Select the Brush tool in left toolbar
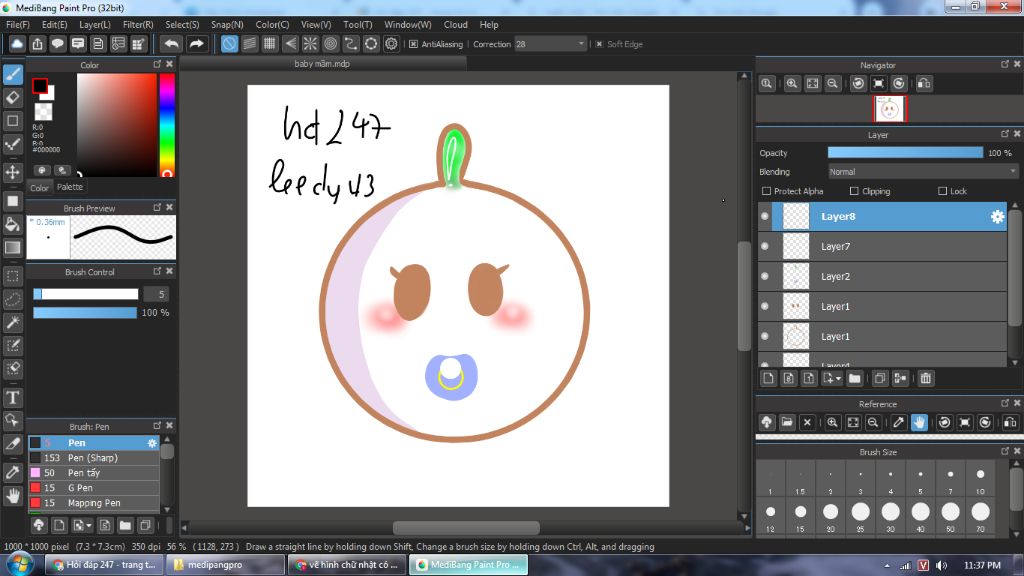Image resolution: width=1024 pixels, height=576 pixels. (12, 74)
